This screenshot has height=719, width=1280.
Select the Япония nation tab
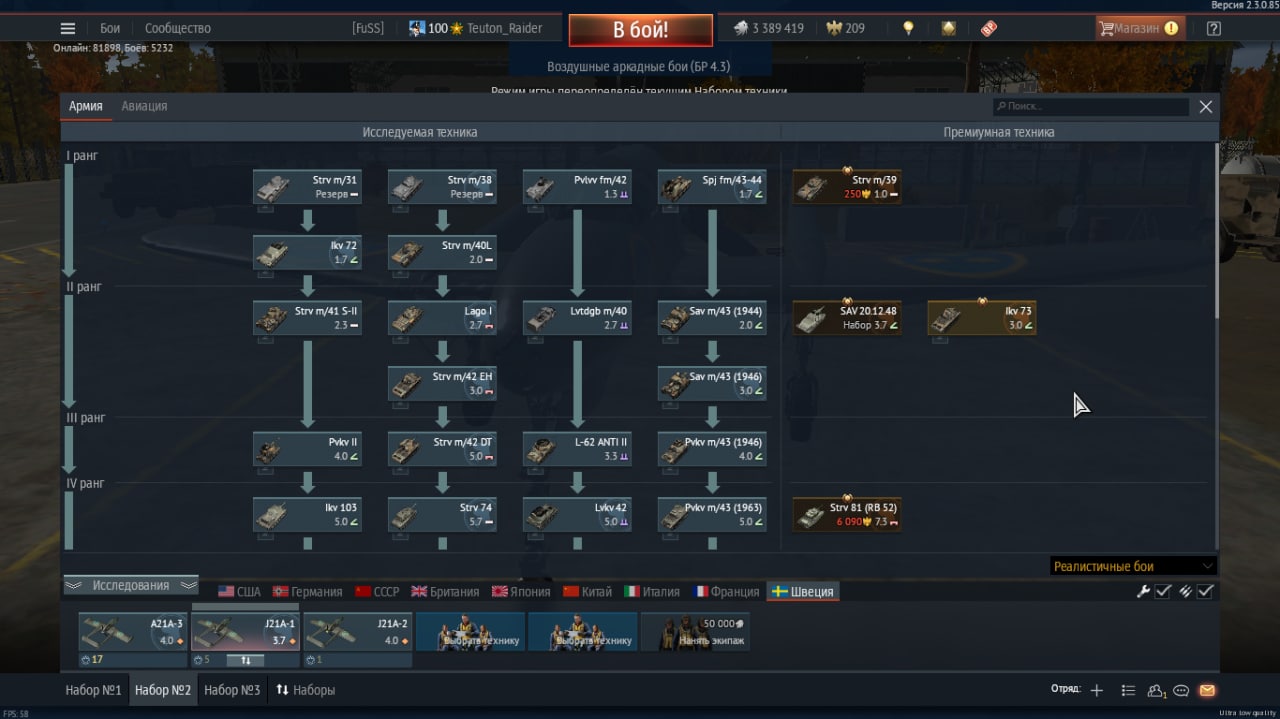pyautogui.click(x=521, y=591)
